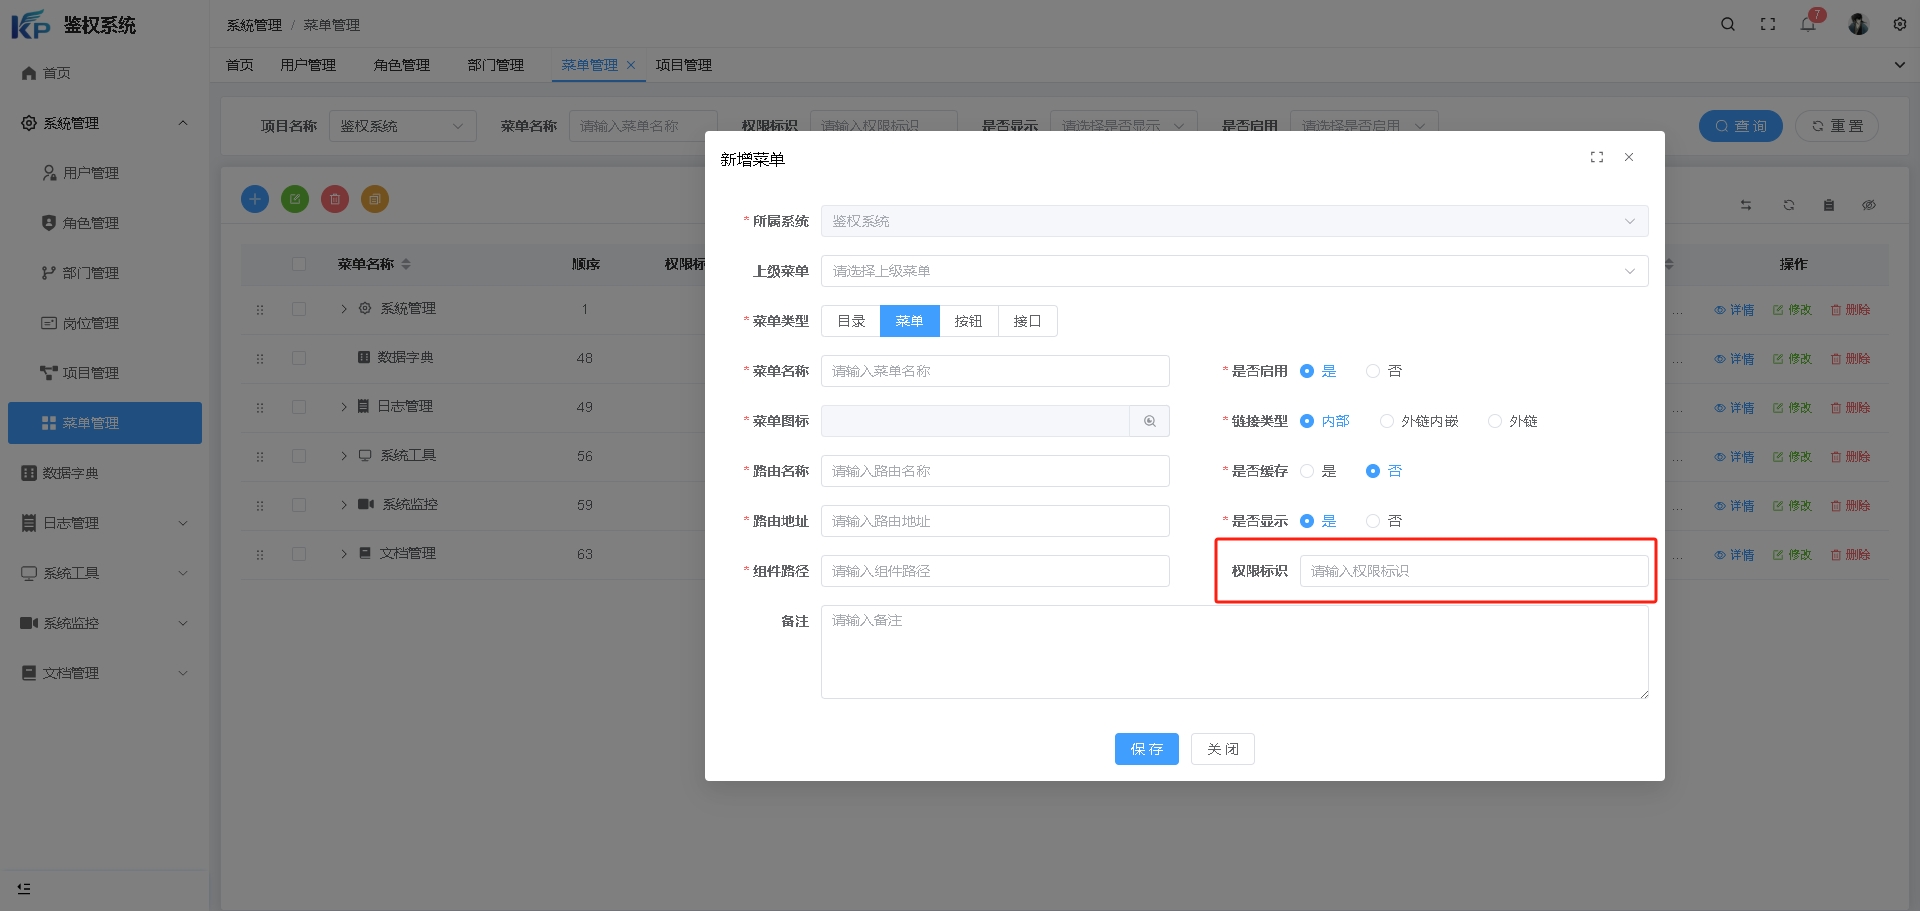Open the 项目名称 select box
Image resolution: width=1920 pixels, height=911 pixels.
pyautogui.click(x=402, y=126)
